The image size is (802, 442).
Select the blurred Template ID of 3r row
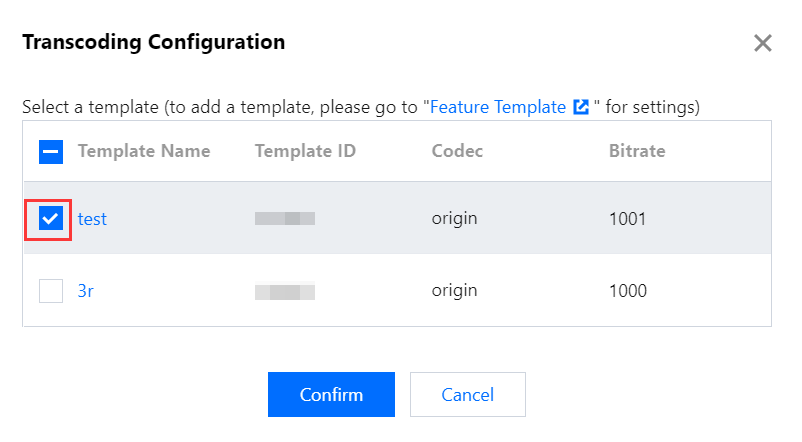click(285, 291)
